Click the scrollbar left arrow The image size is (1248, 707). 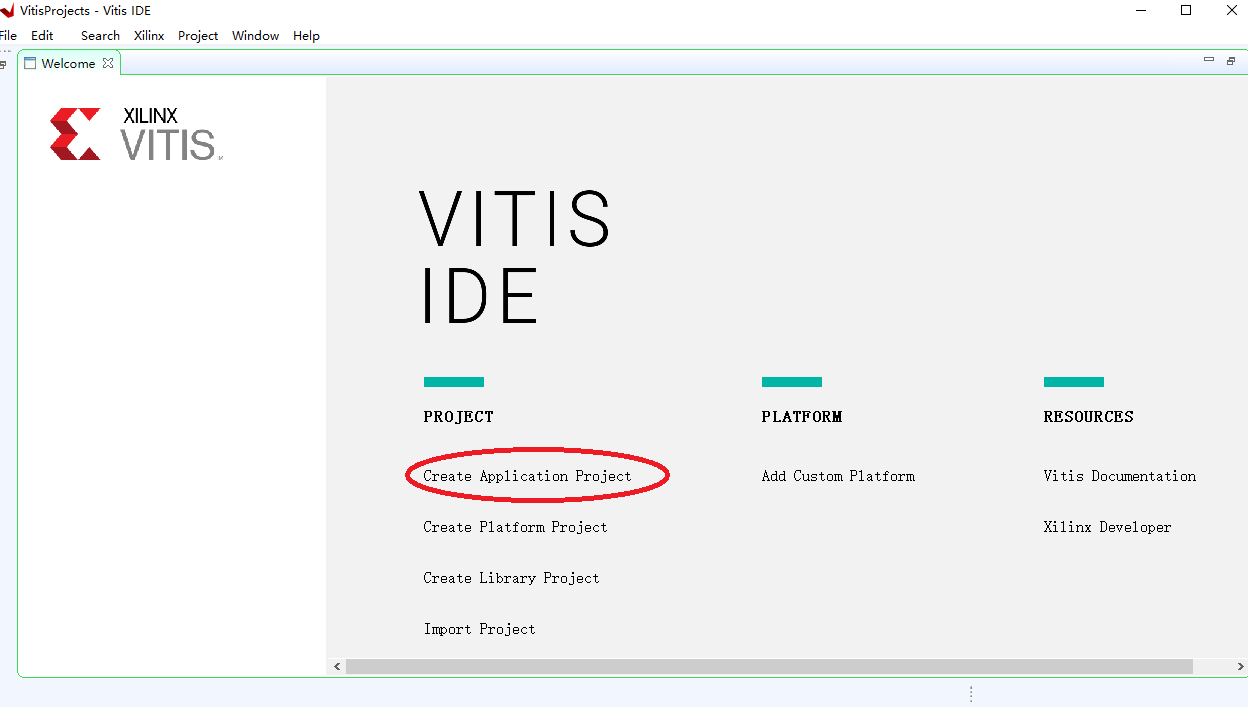(337, 666)
